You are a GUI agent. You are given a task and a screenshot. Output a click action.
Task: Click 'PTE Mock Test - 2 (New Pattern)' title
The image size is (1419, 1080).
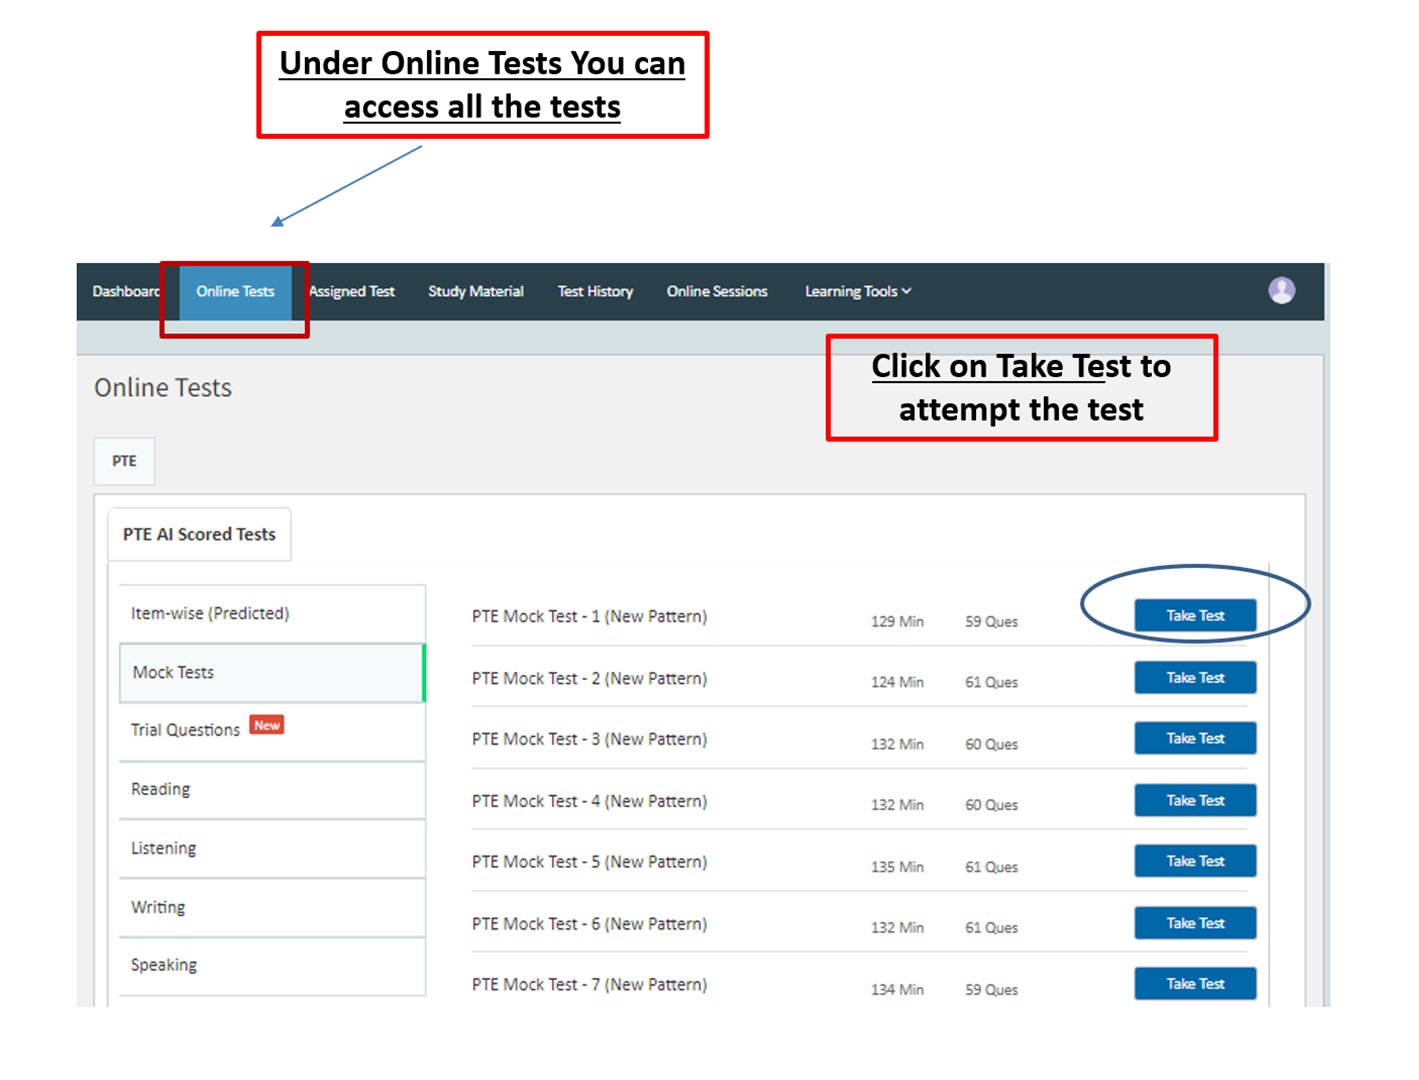coord(589,679)
